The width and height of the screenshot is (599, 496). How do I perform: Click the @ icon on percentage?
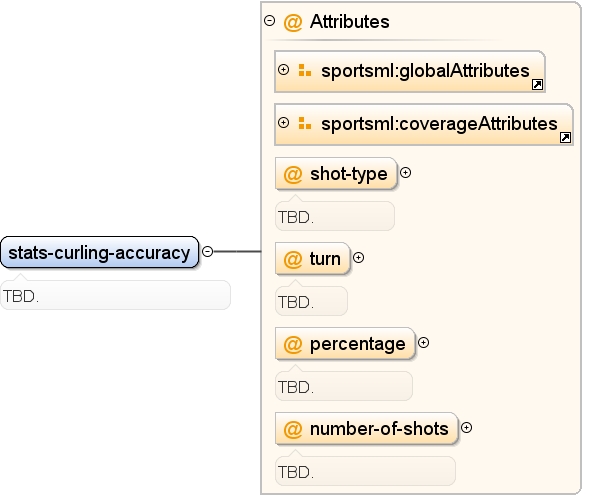[293, 344]
